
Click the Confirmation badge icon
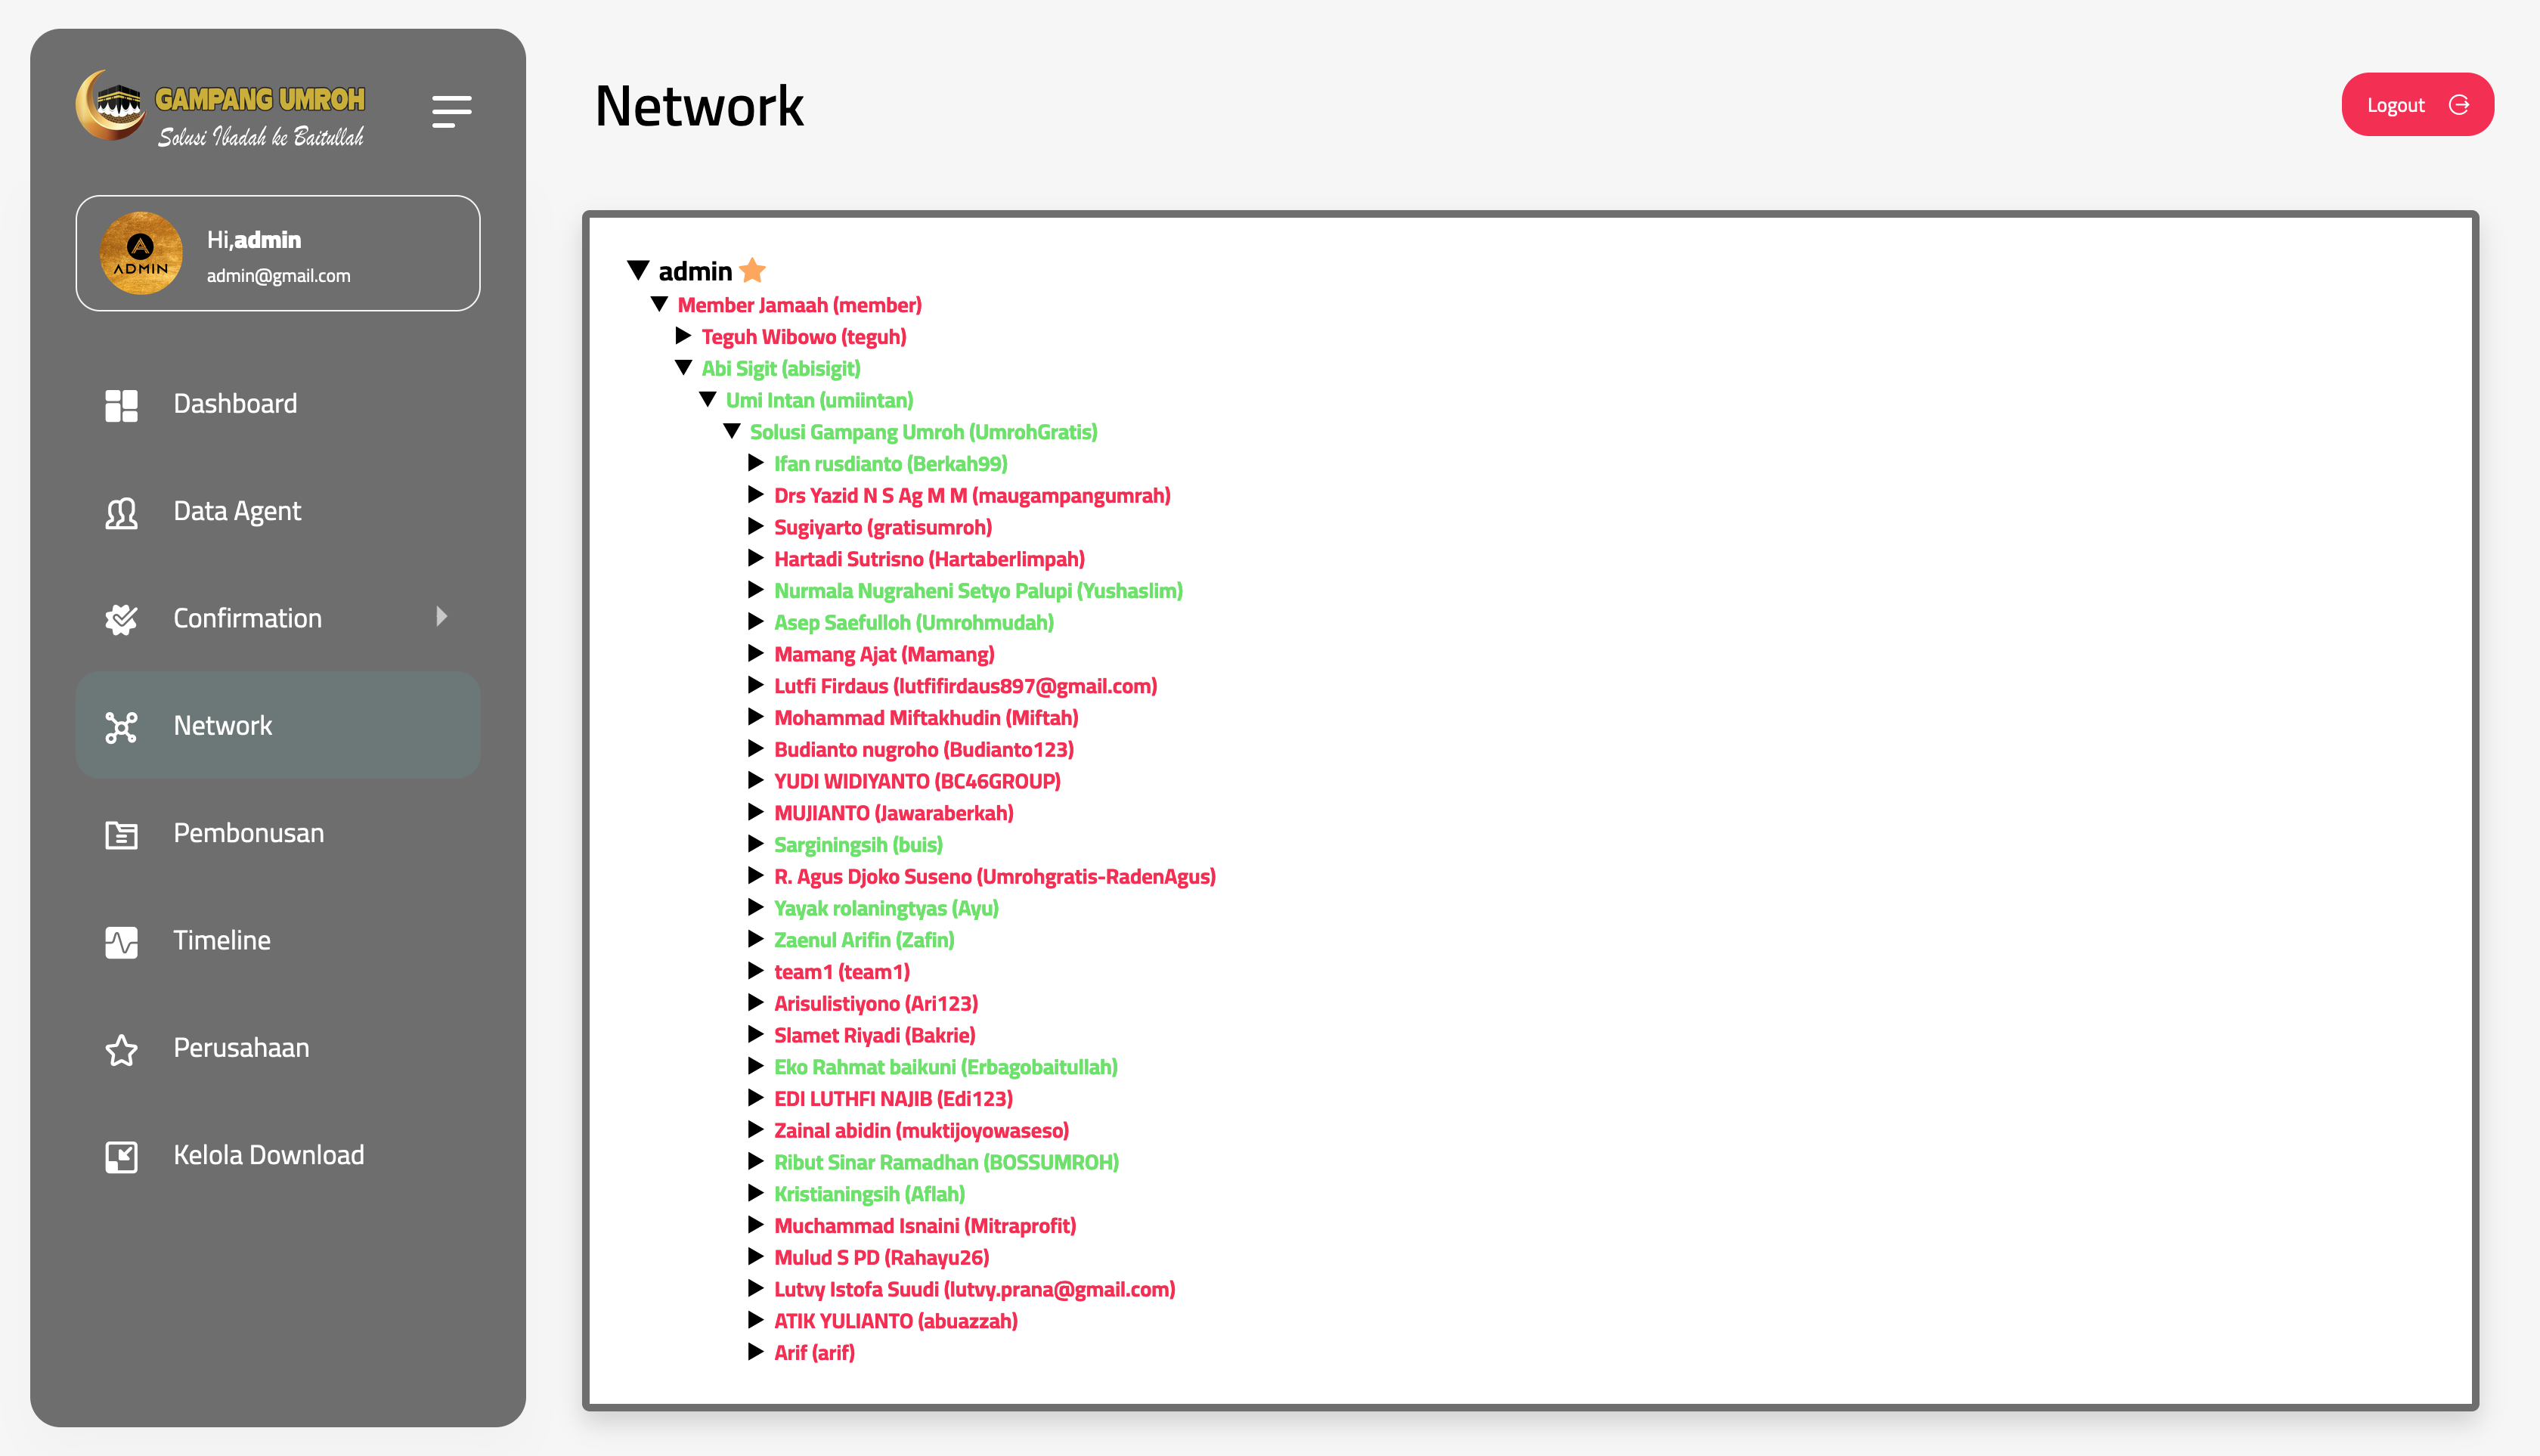pos(121,619)
